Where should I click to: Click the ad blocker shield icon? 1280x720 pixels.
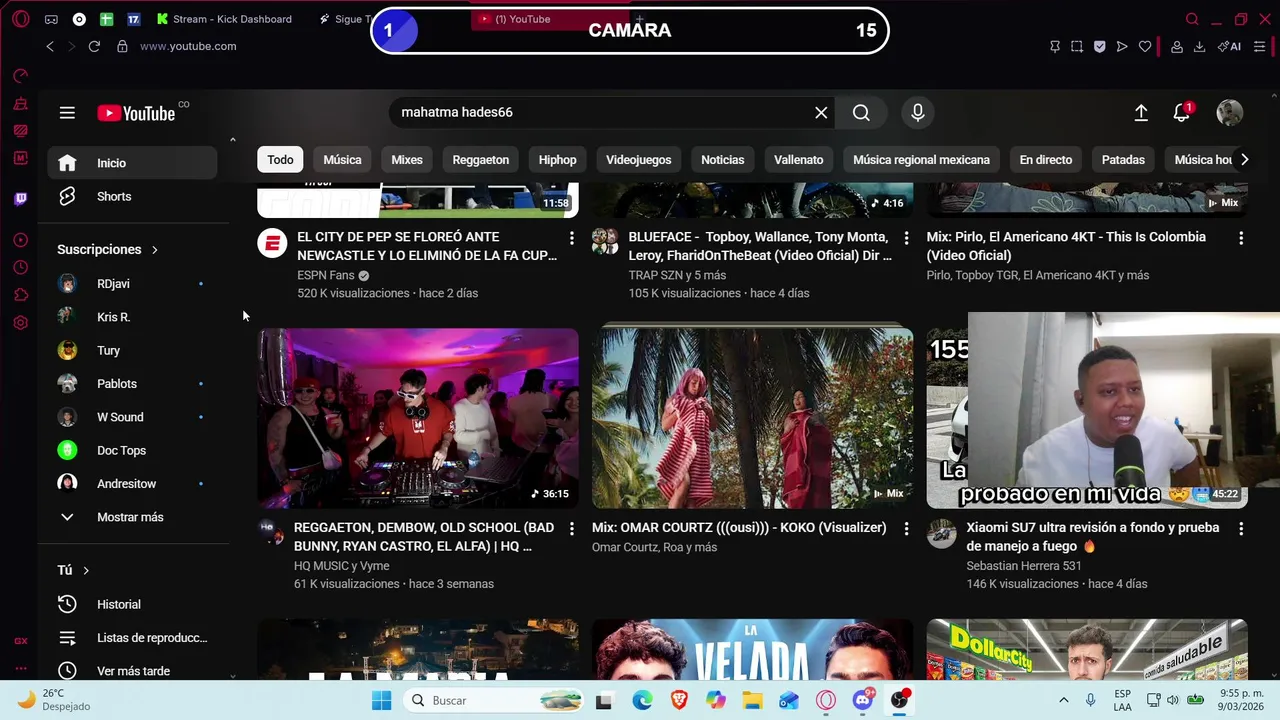click(x=1099, y=46)
